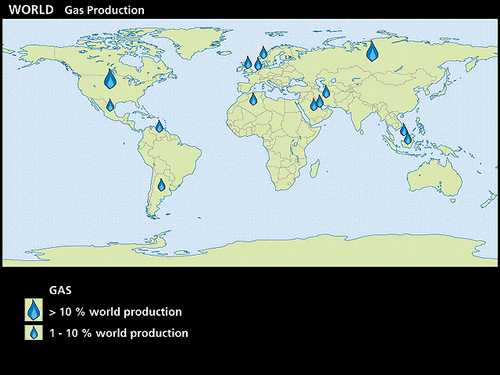Click the large drop legend icon
Screen dimensions: 500x375
point(34,310)
